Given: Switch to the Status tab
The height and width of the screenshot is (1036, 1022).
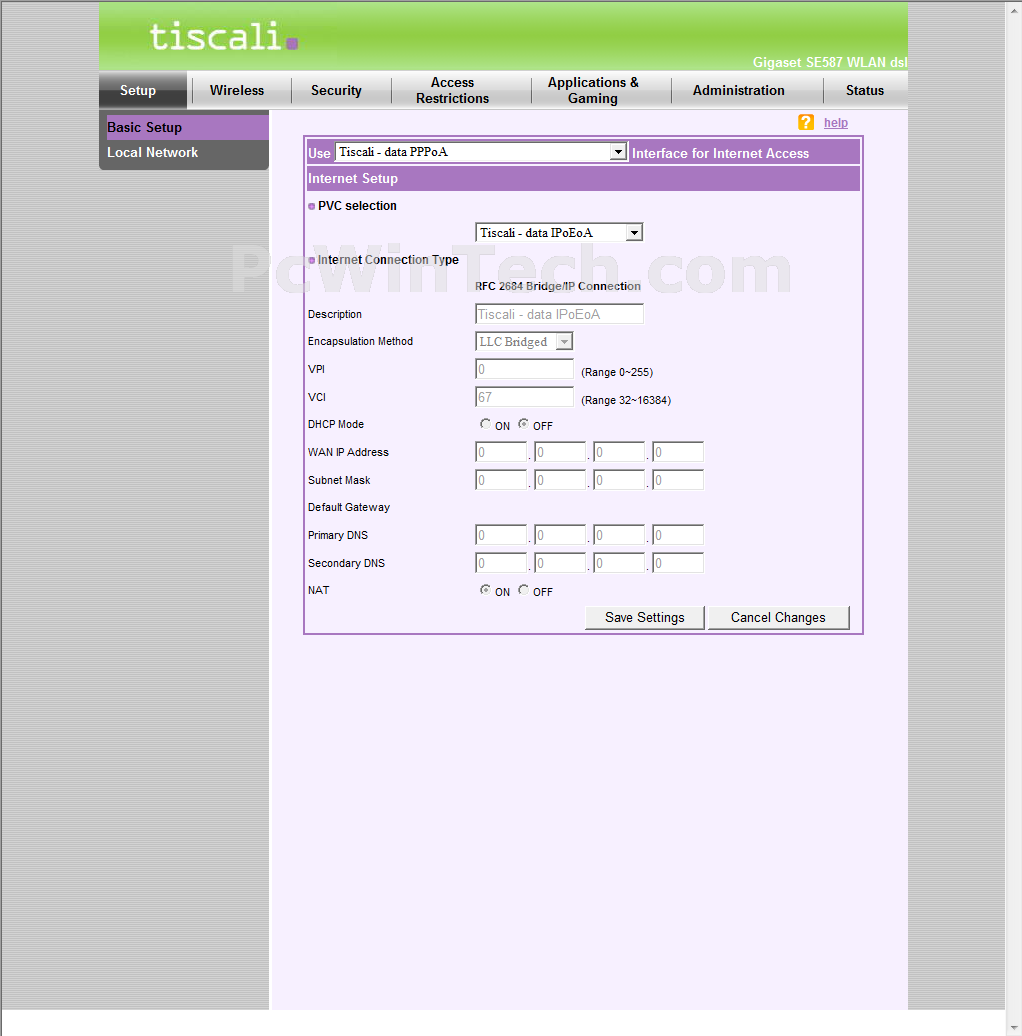Looking at the screenshot, I should click(x=865, y=91).
